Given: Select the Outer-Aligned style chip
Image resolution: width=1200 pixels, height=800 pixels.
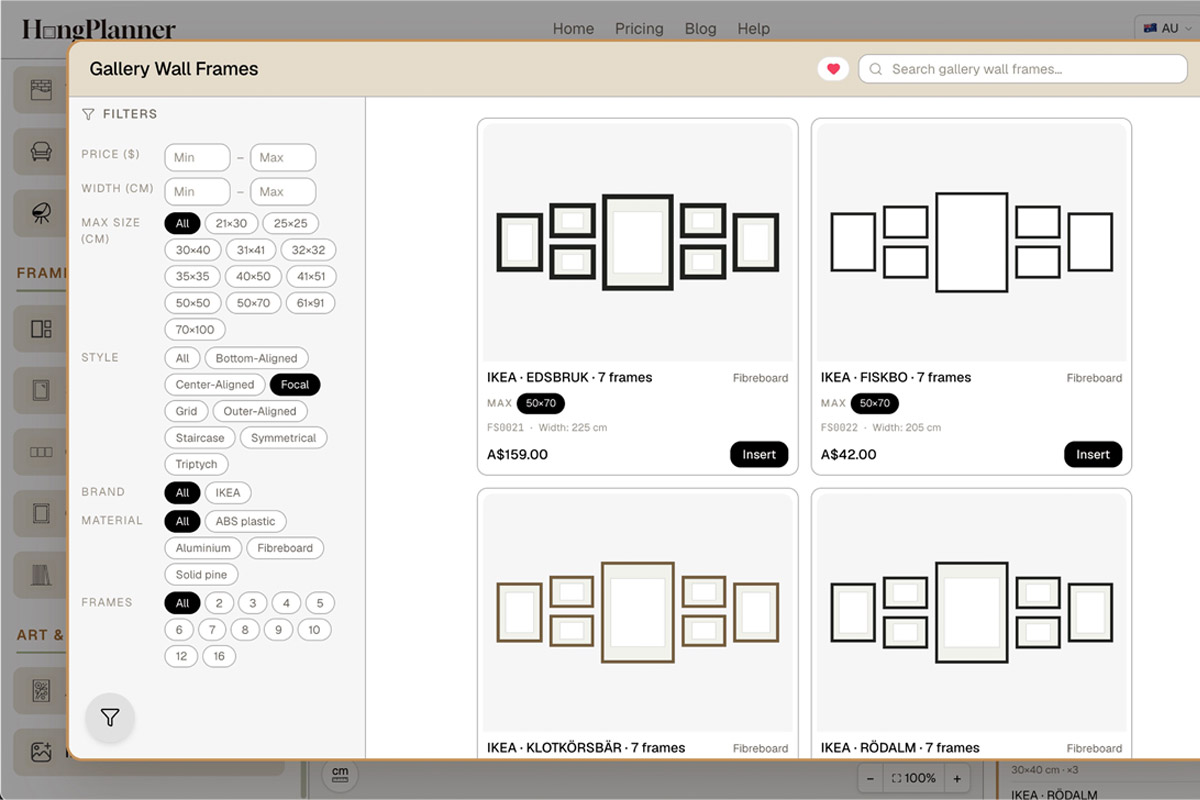Looking at the screenshot, I should 260,411.
